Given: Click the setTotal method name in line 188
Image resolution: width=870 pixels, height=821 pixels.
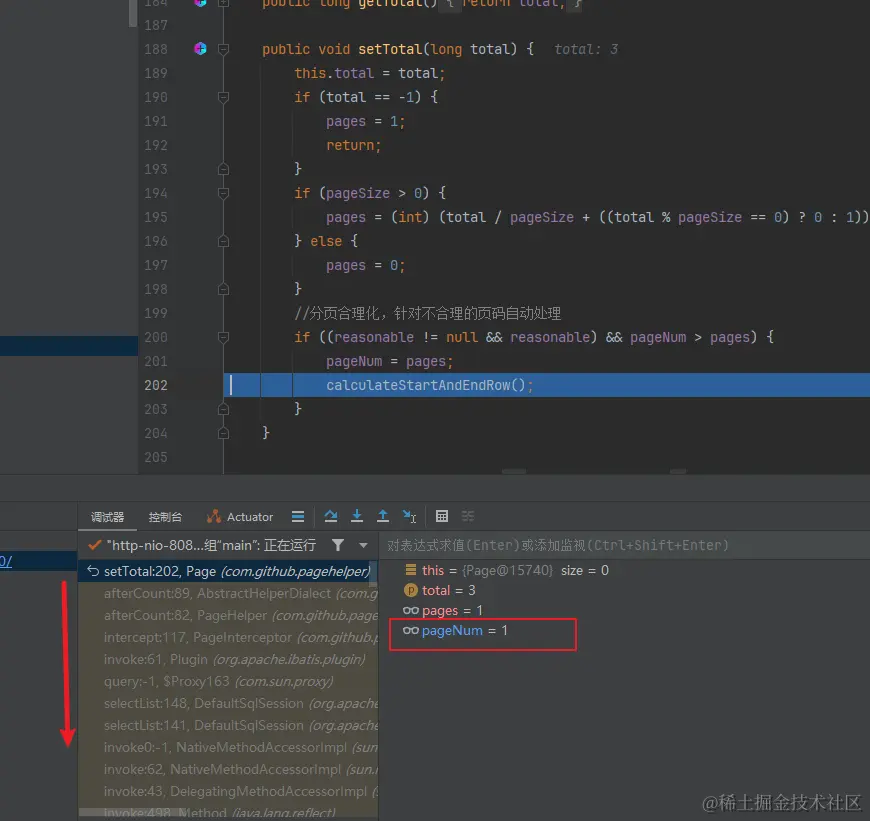Looking at the screenshot, I should (x=390, y=49).
